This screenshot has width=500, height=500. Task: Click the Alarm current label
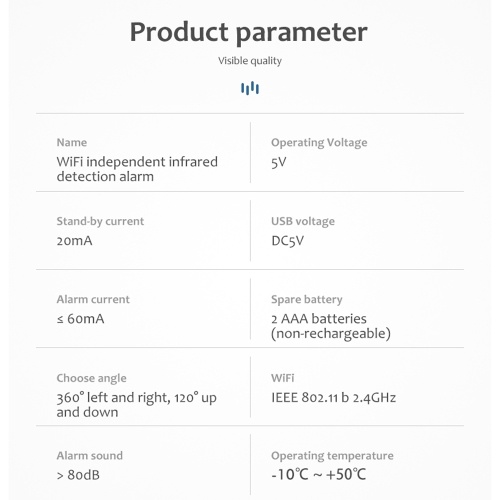[x=93, y=299]
